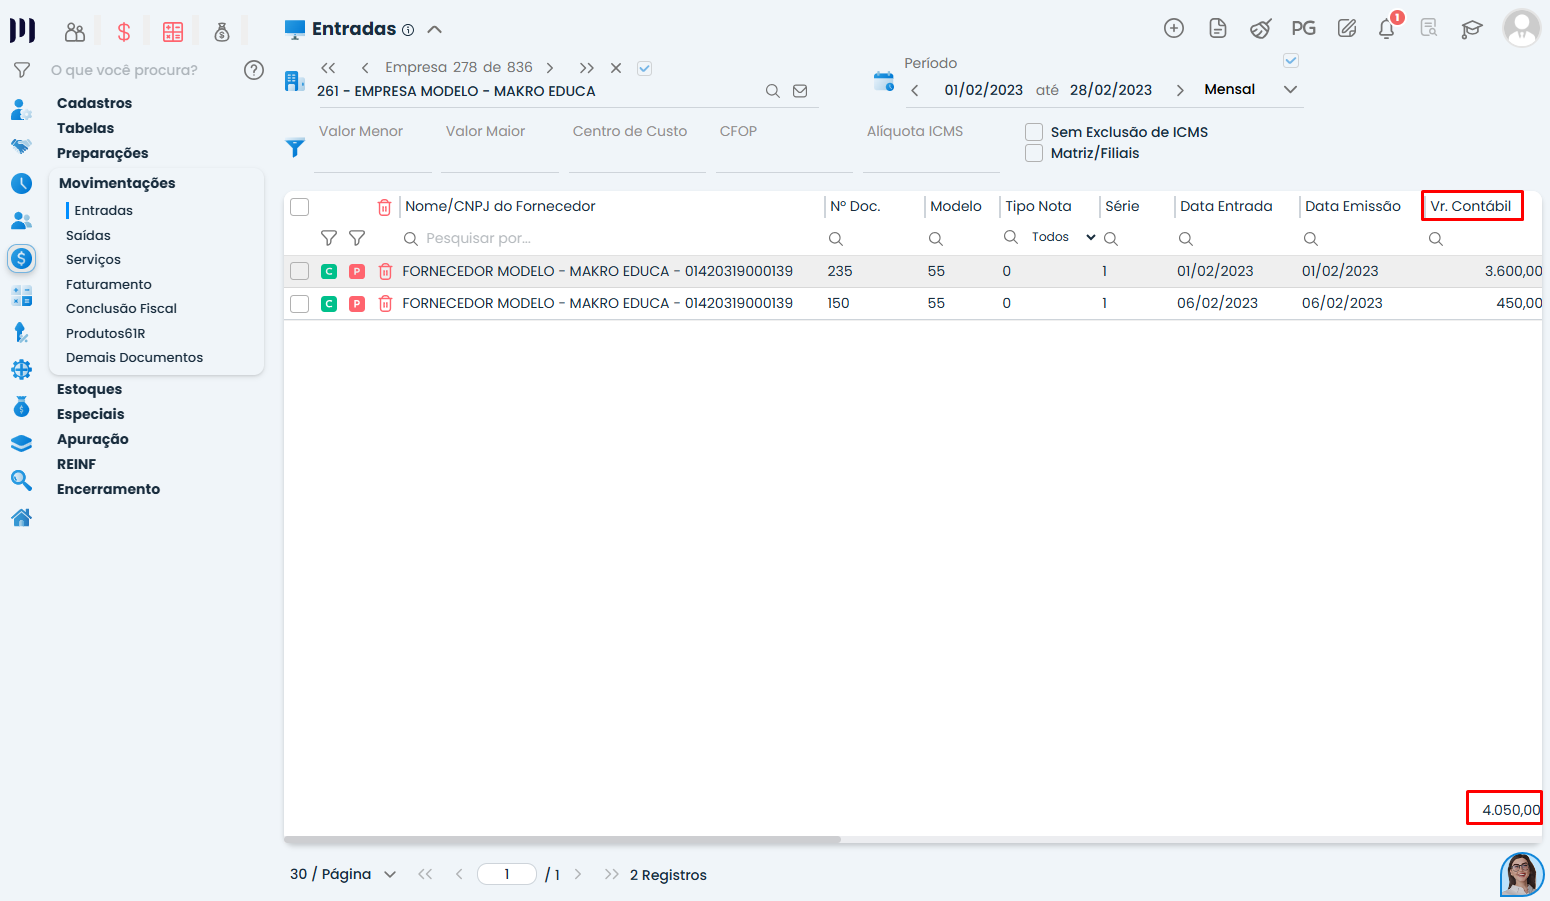Open Saídas in the Movimentações menu
Image resolution: width=1550 pixels, height=901 pixels.
pyautogui.click(x=88, y=235)
